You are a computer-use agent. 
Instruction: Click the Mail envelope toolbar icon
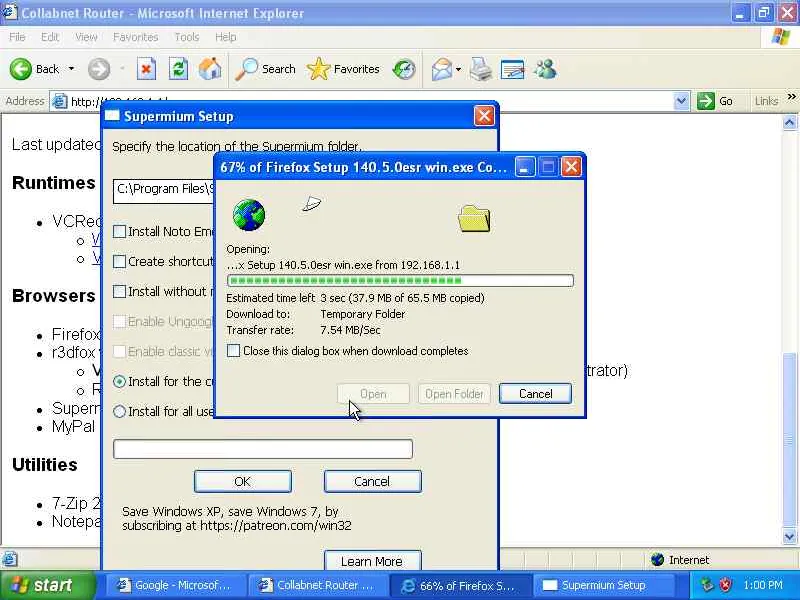coord(441,69)
